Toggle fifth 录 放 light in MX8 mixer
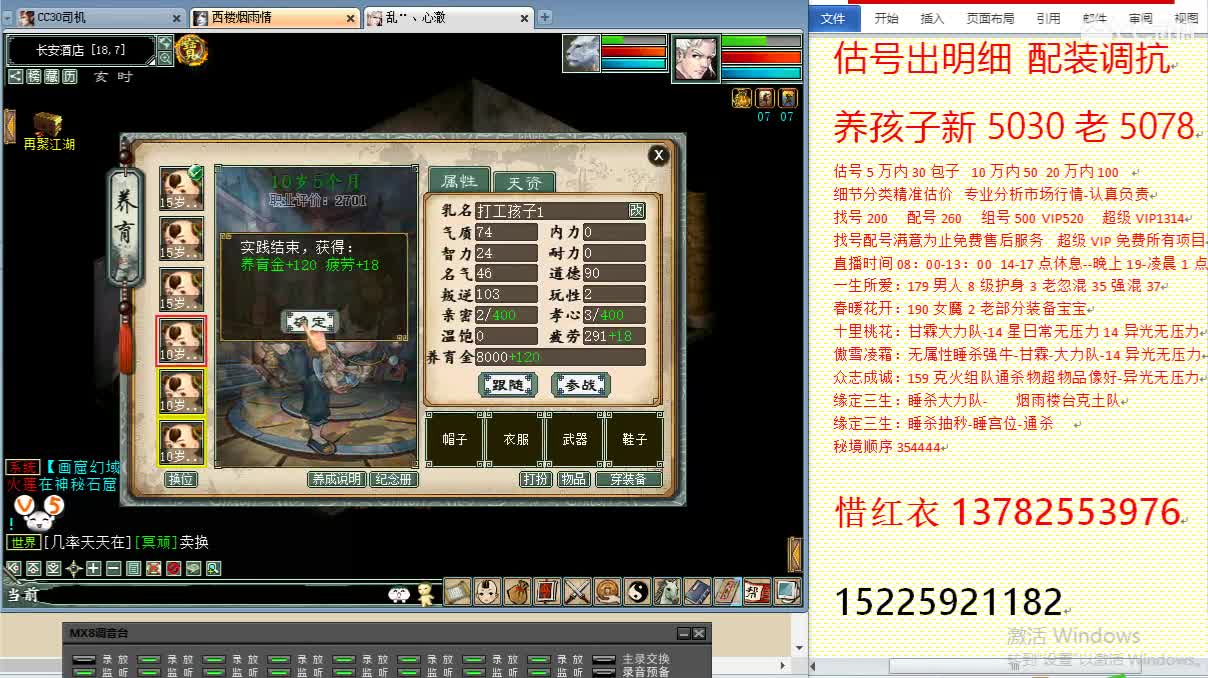The width and height of the screenshot is (1208, 678). [343, 660]
